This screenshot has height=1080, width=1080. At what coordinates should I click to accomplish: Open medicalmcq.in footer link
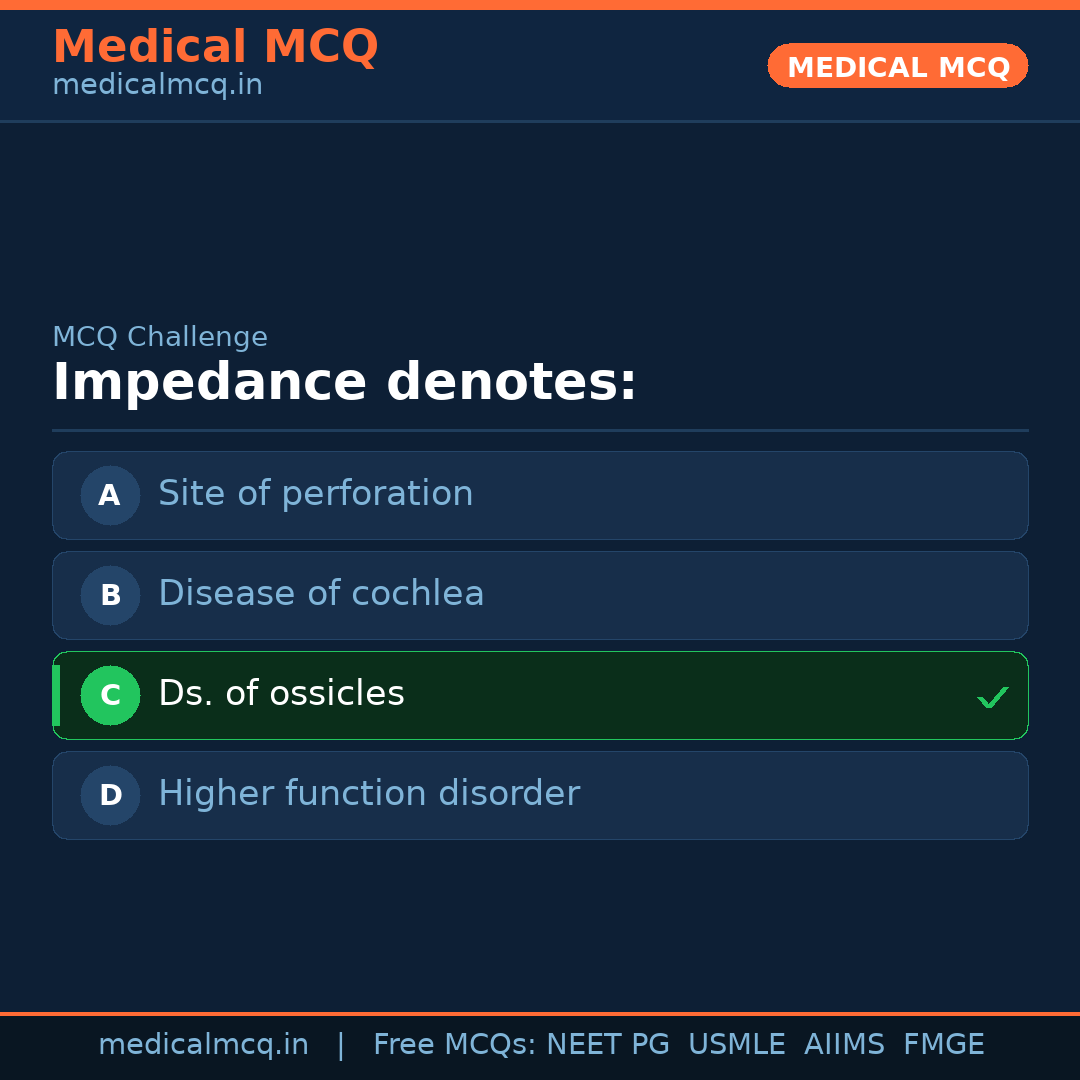pos(204,1043)
